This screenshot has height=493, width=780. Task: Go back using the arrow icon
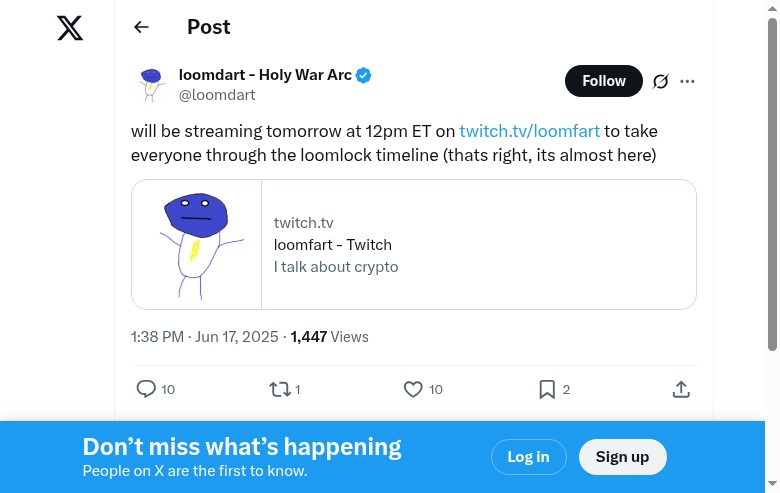coord(141,27)
